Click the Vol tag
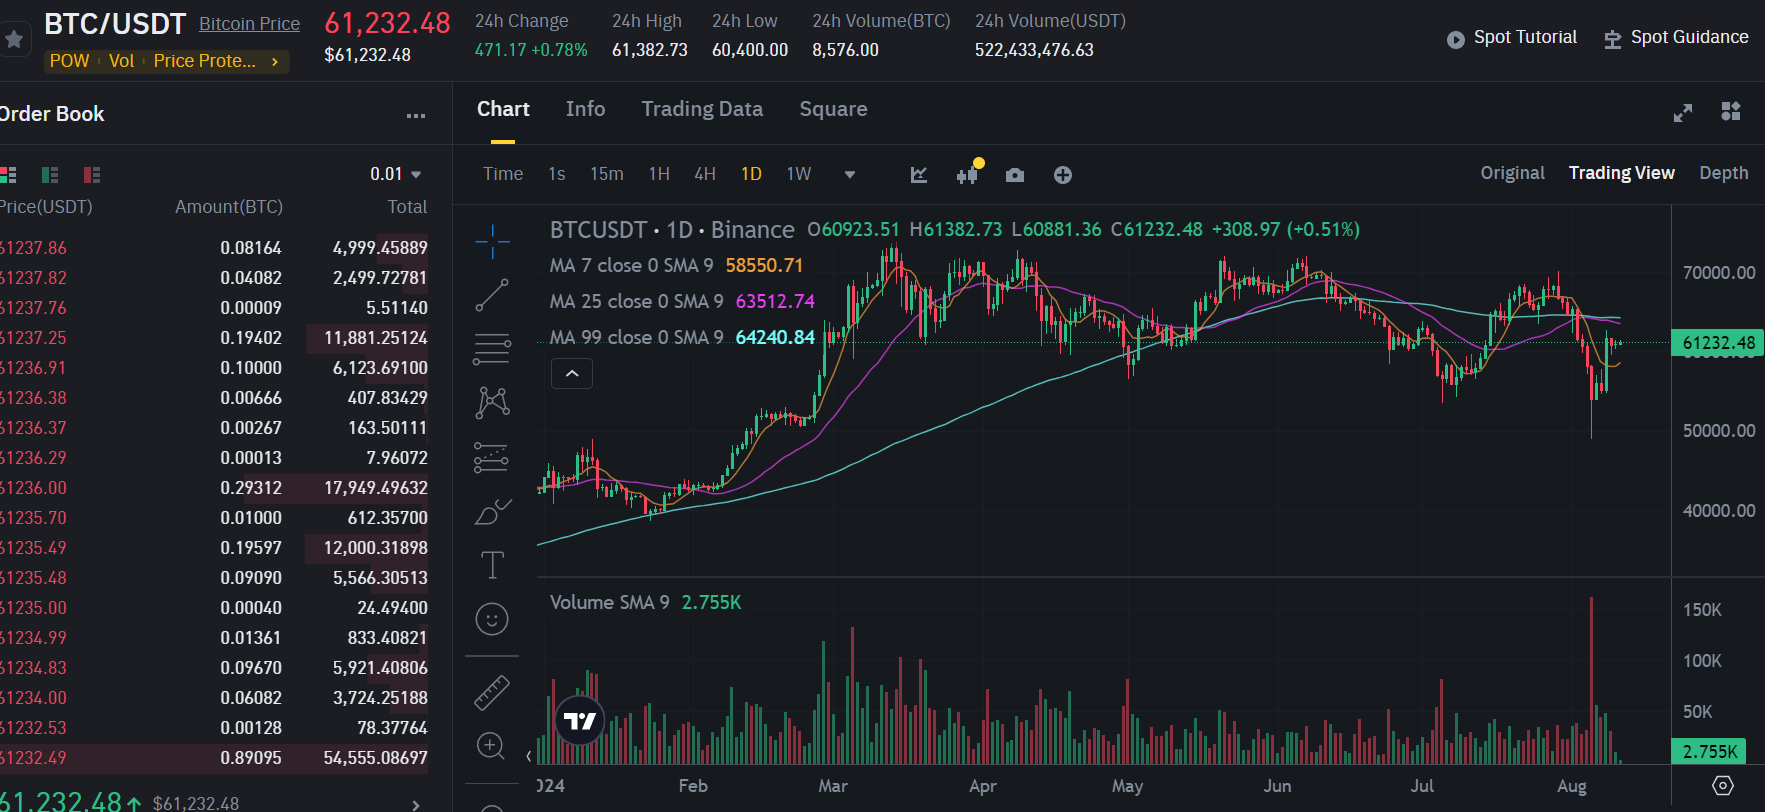 coord(121,61)
